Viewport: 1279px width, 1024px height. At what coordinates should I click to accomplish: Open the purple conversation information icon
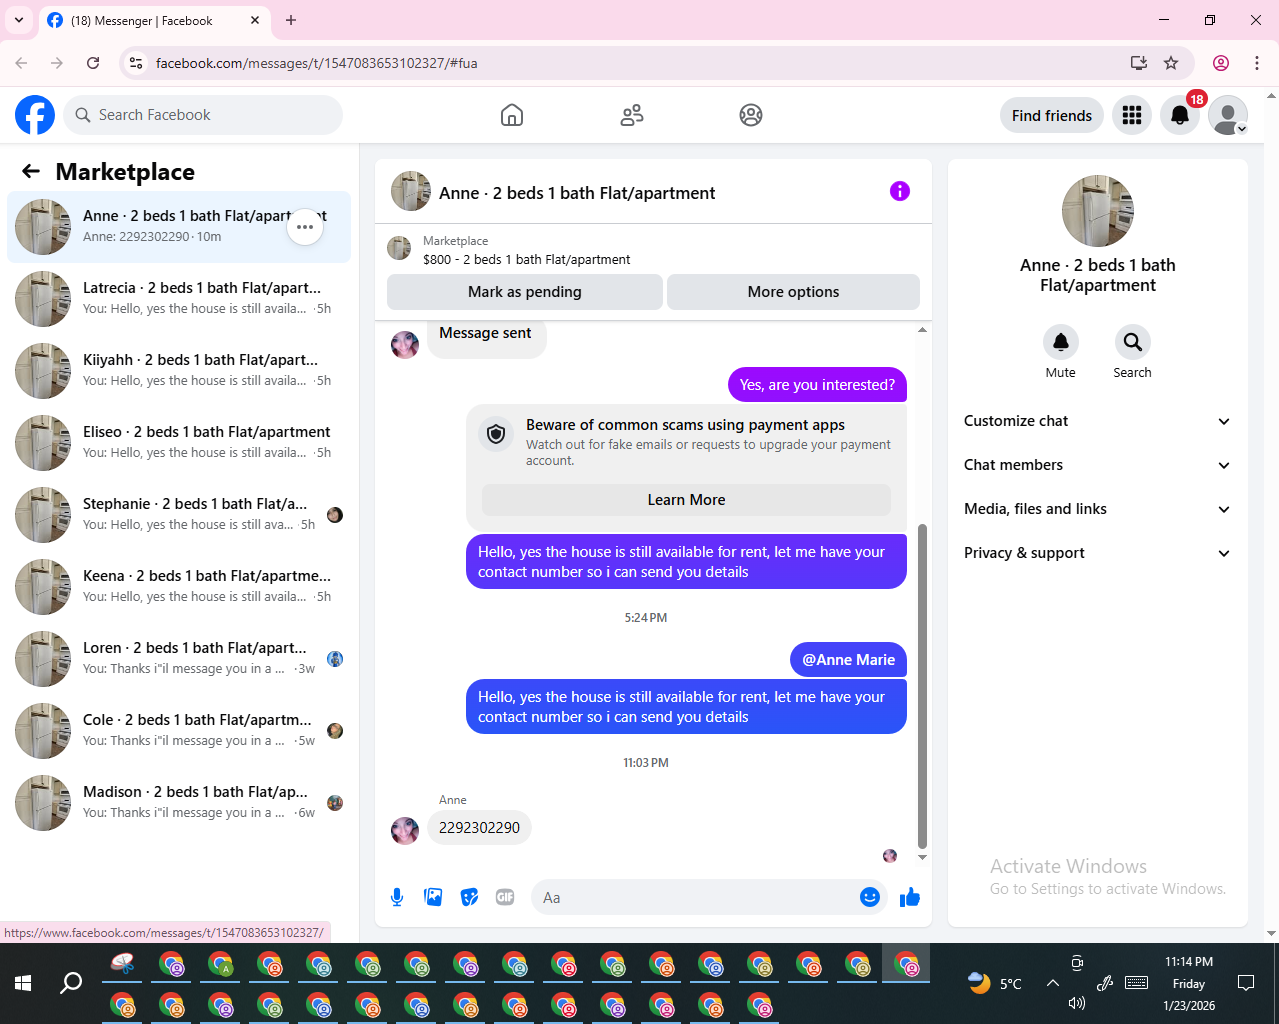coord(900,191)
